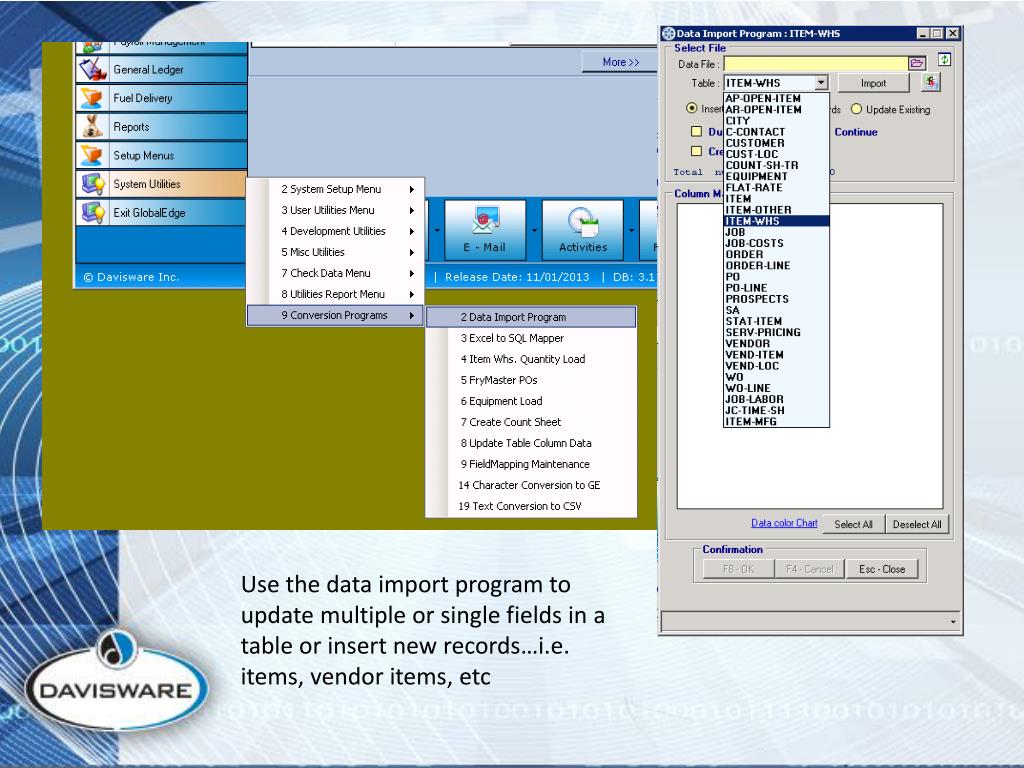Select ITEM-MFG in the table list
Viewport: 1024px width, 768px height.
click(x=776, y=421)
